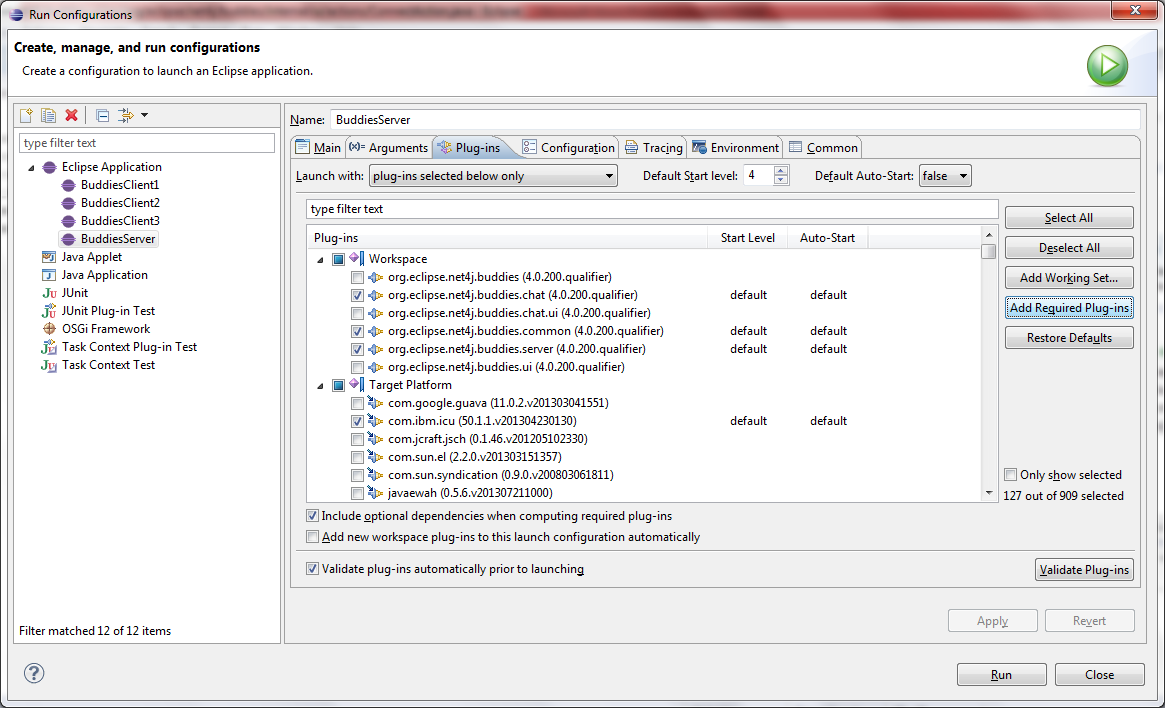Viewport: 1165px width, 708px height.
Task: Click the Deselect All button
Action: point(1068,248)
